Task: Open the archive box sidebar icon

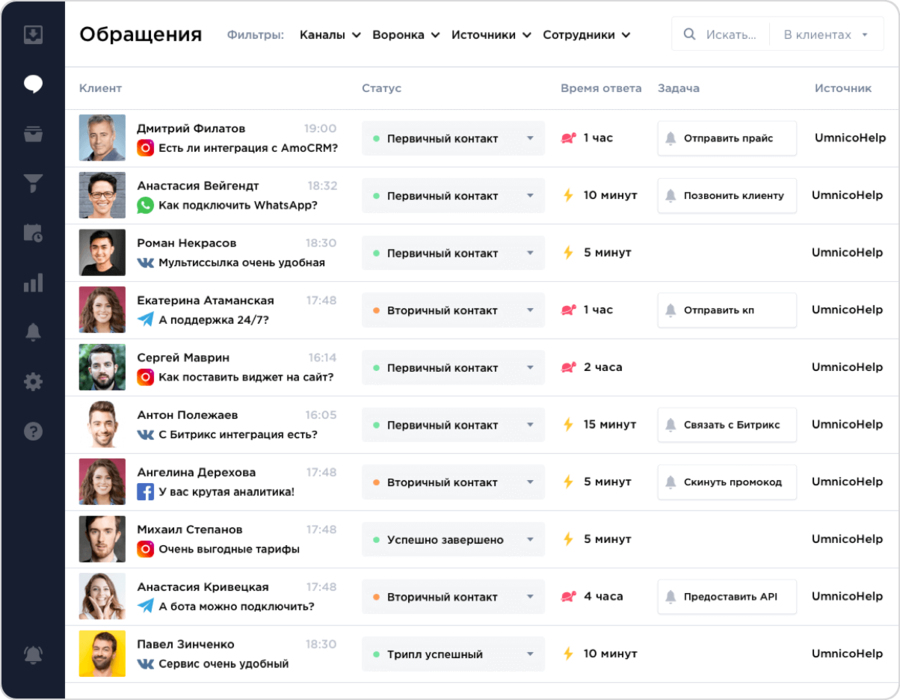Action: coord(33,134)
